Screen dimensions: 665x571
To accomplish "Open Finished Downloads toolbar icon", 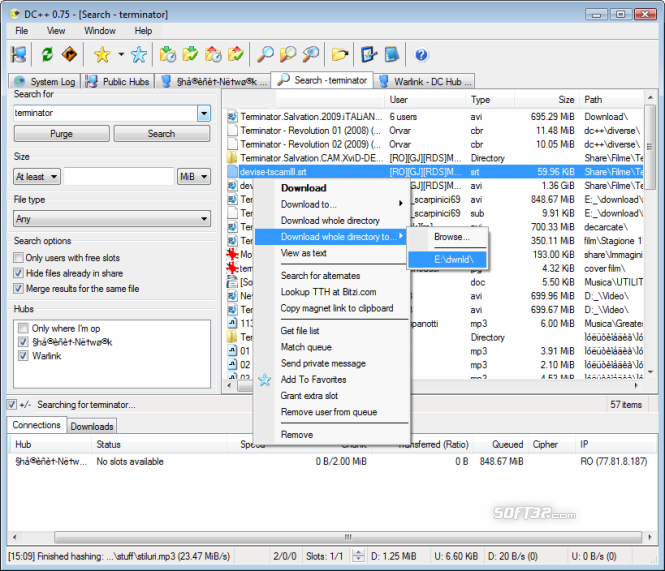I will coord(190,55).
